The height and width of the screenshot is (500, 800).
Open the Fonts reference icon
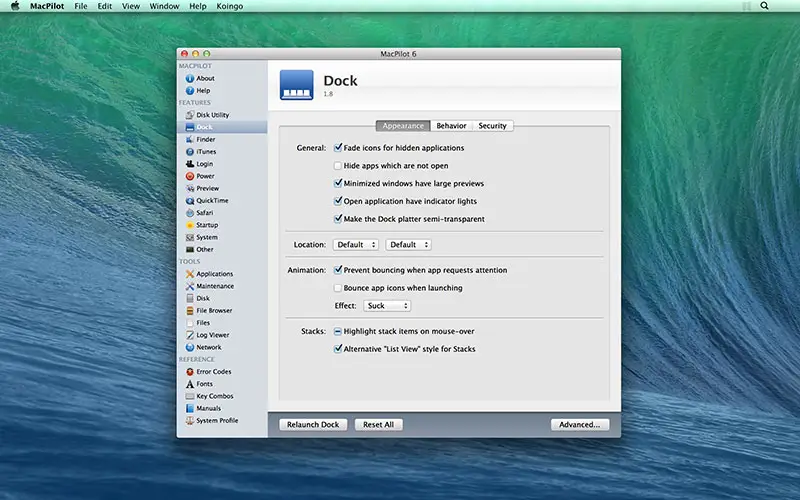190,384
